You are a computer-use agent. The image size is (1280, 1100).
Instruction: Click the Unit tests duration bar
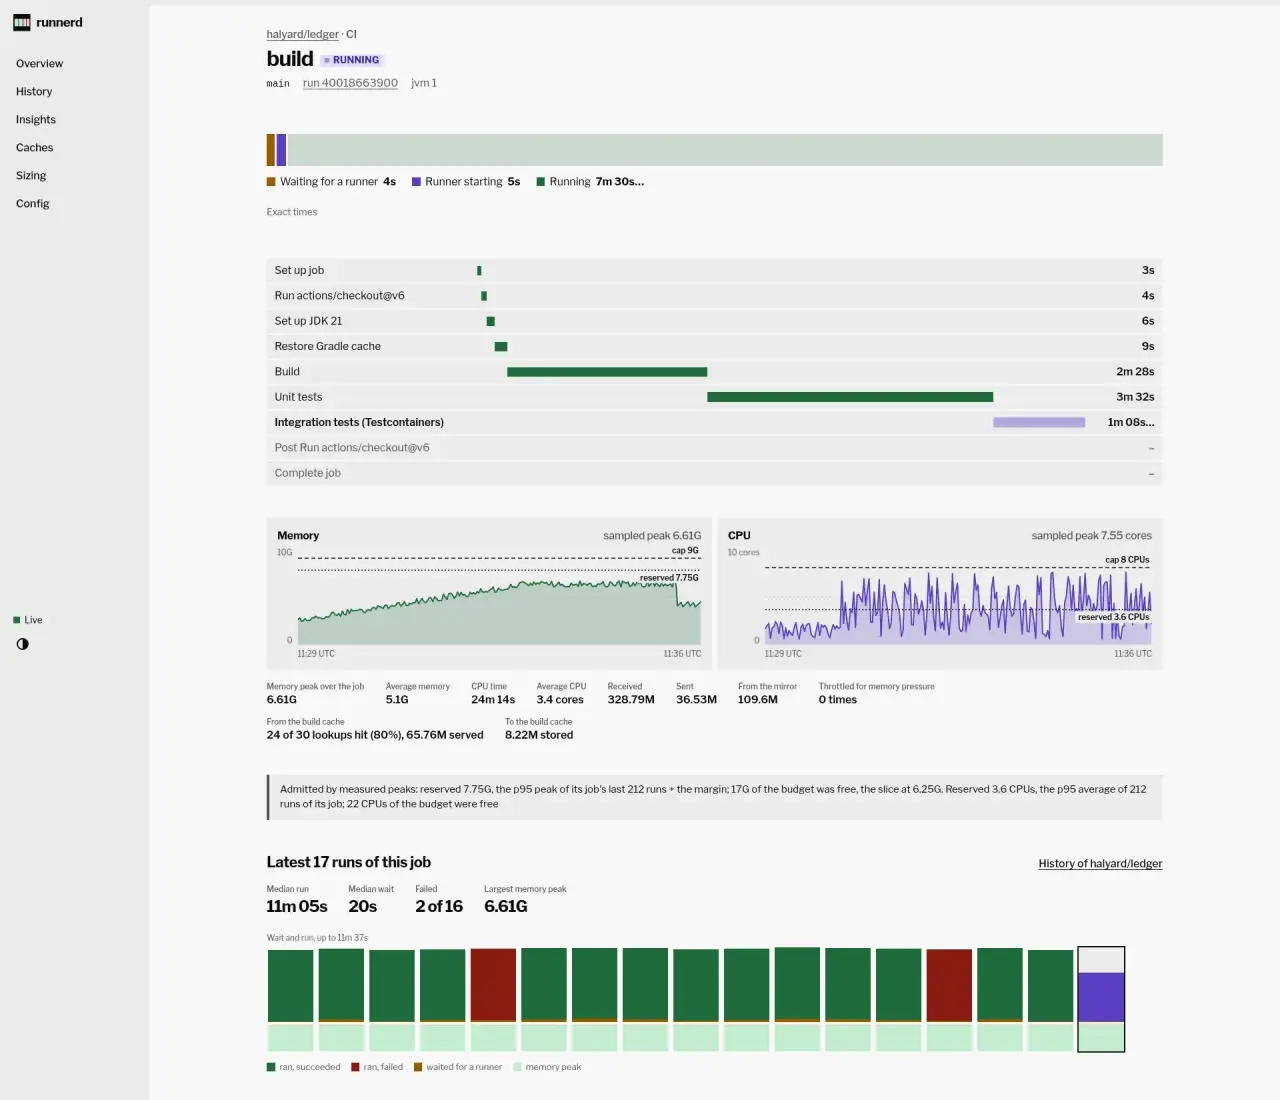pyautogui.click(x=850, y=397)
